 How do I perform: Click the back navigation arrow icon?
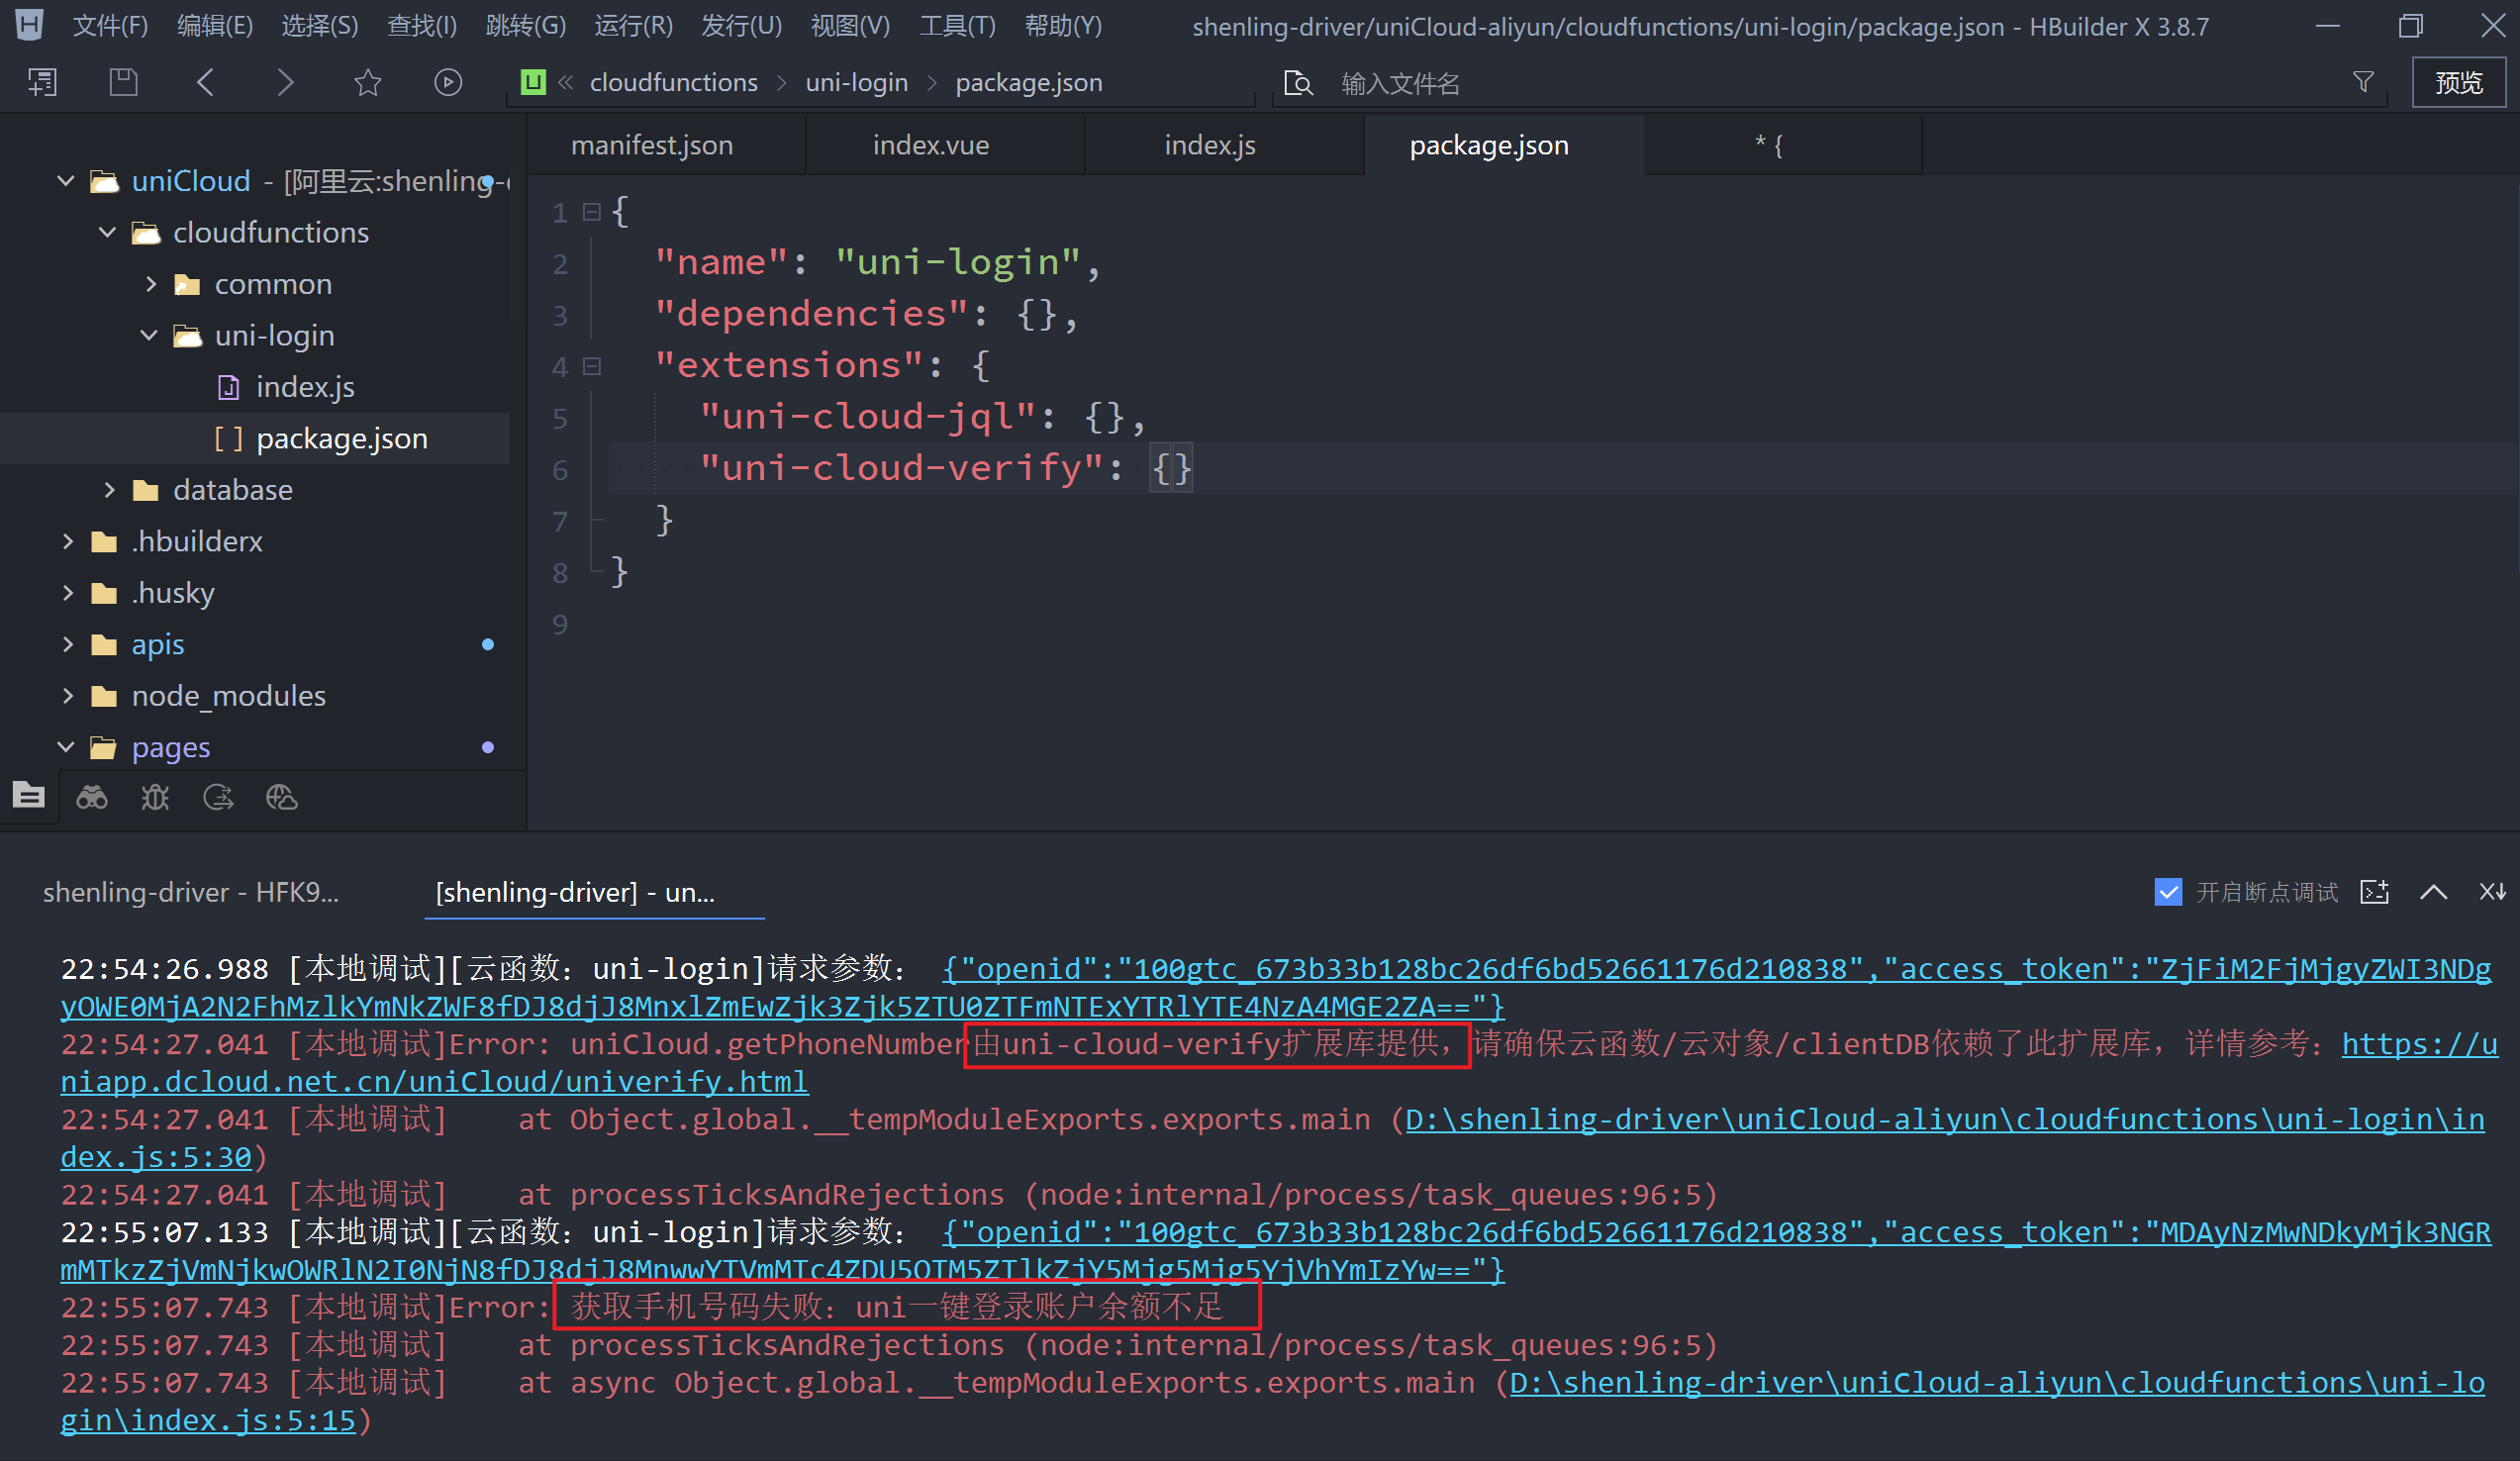[x=205, y=82]
